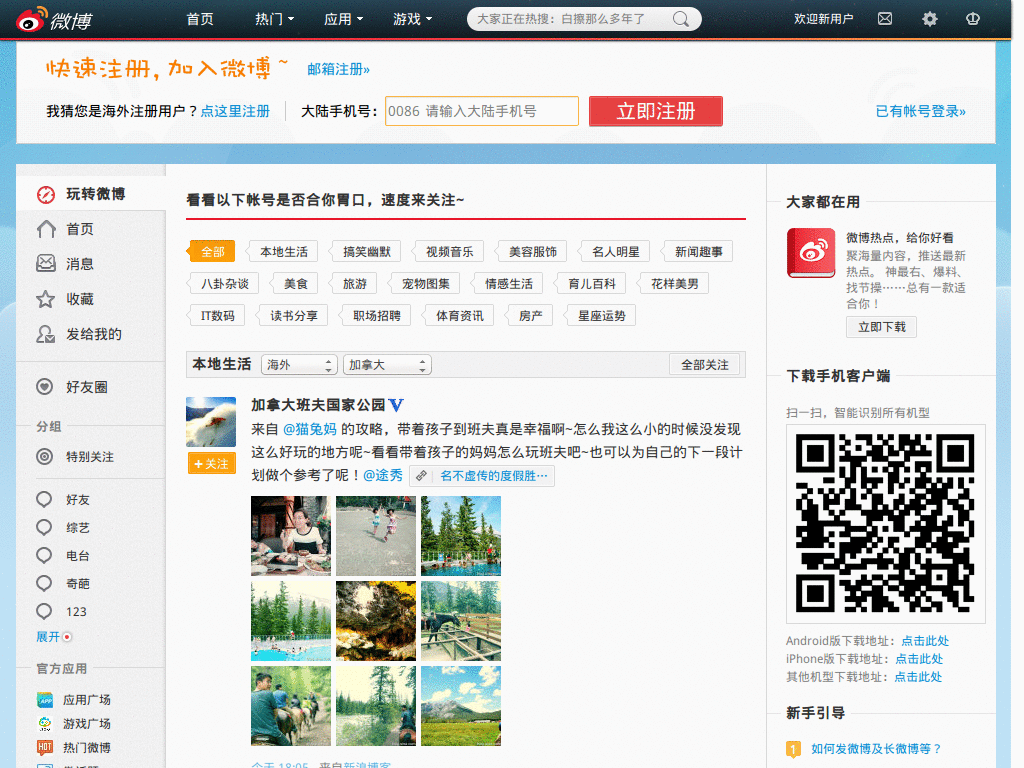Screen dimensions: 1024x768
Task: Click the number 1 guide badge icon
Action: (x=793, y=749)
